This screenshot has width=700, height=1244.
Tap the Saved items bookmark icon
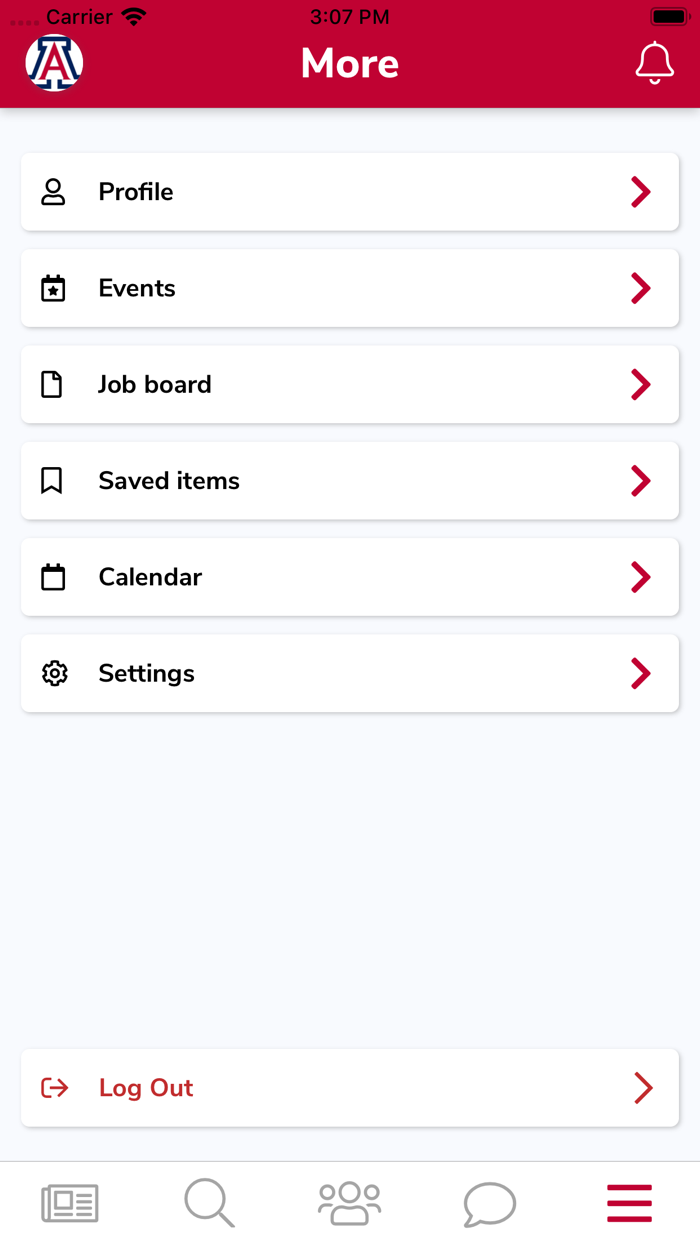[x=52, y=481]
